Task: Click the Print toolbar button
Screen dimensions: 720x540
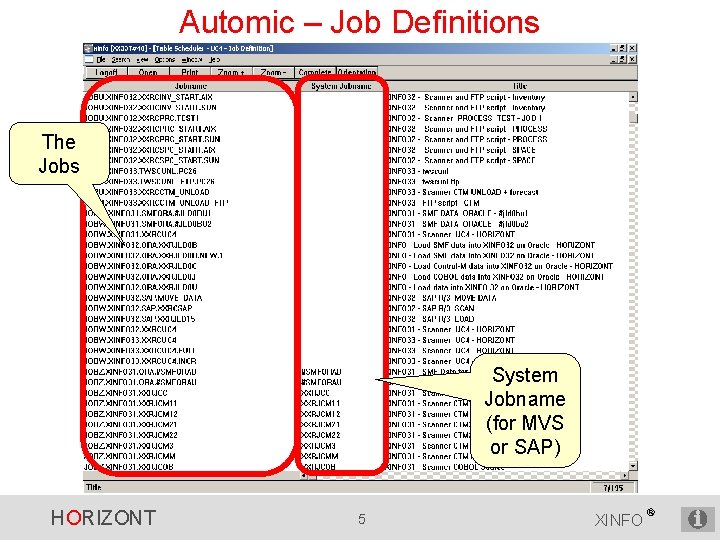Action: pyautogui.click(x=190, y=72)
